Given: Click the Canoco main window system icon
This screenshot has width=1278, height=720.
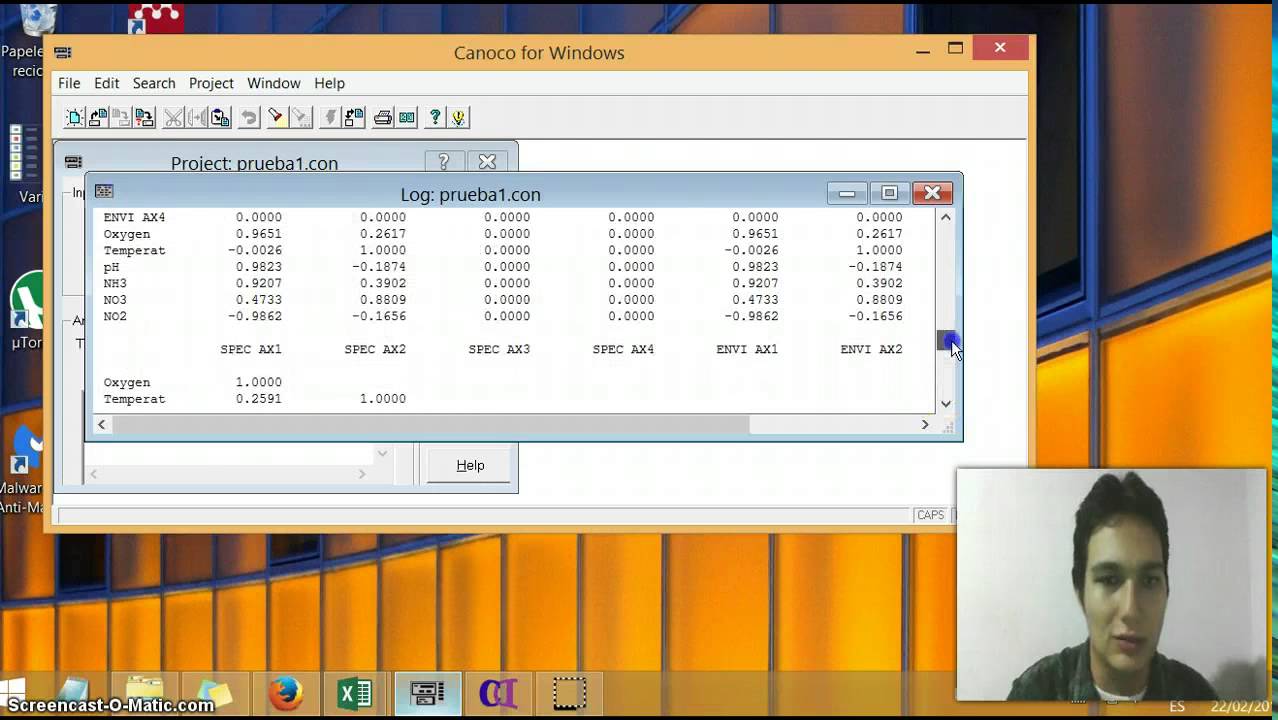Looking at the screenshot, I should click(63, 53).
